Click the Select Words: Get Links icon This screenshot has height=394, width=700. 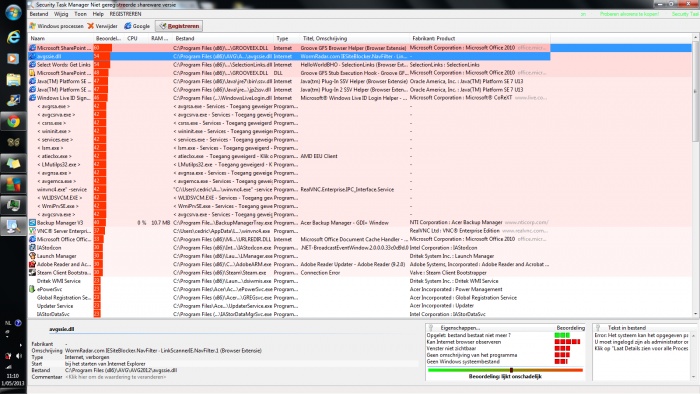tap(32, 65)
